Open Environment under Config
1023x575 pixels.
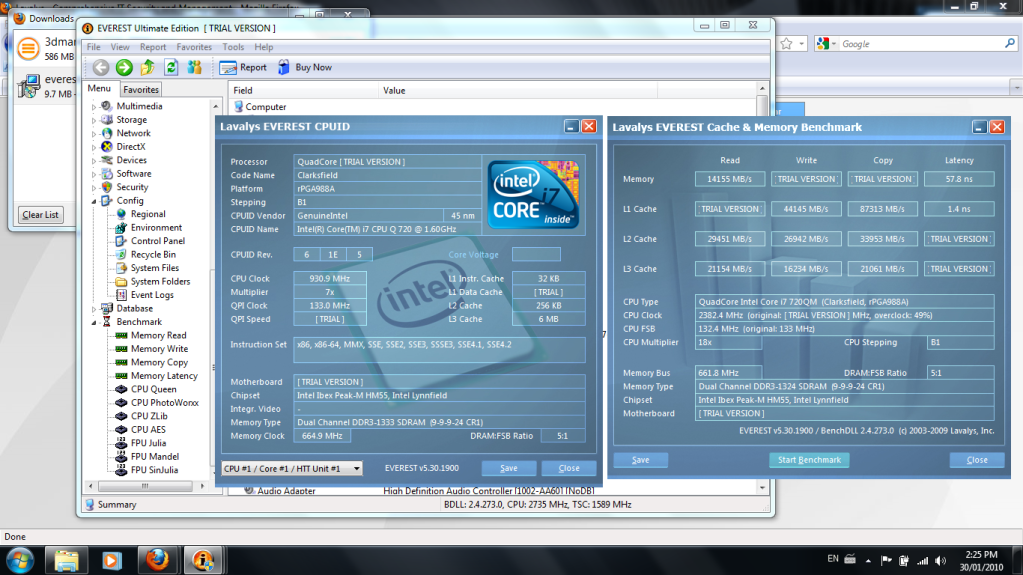(156, 228)
